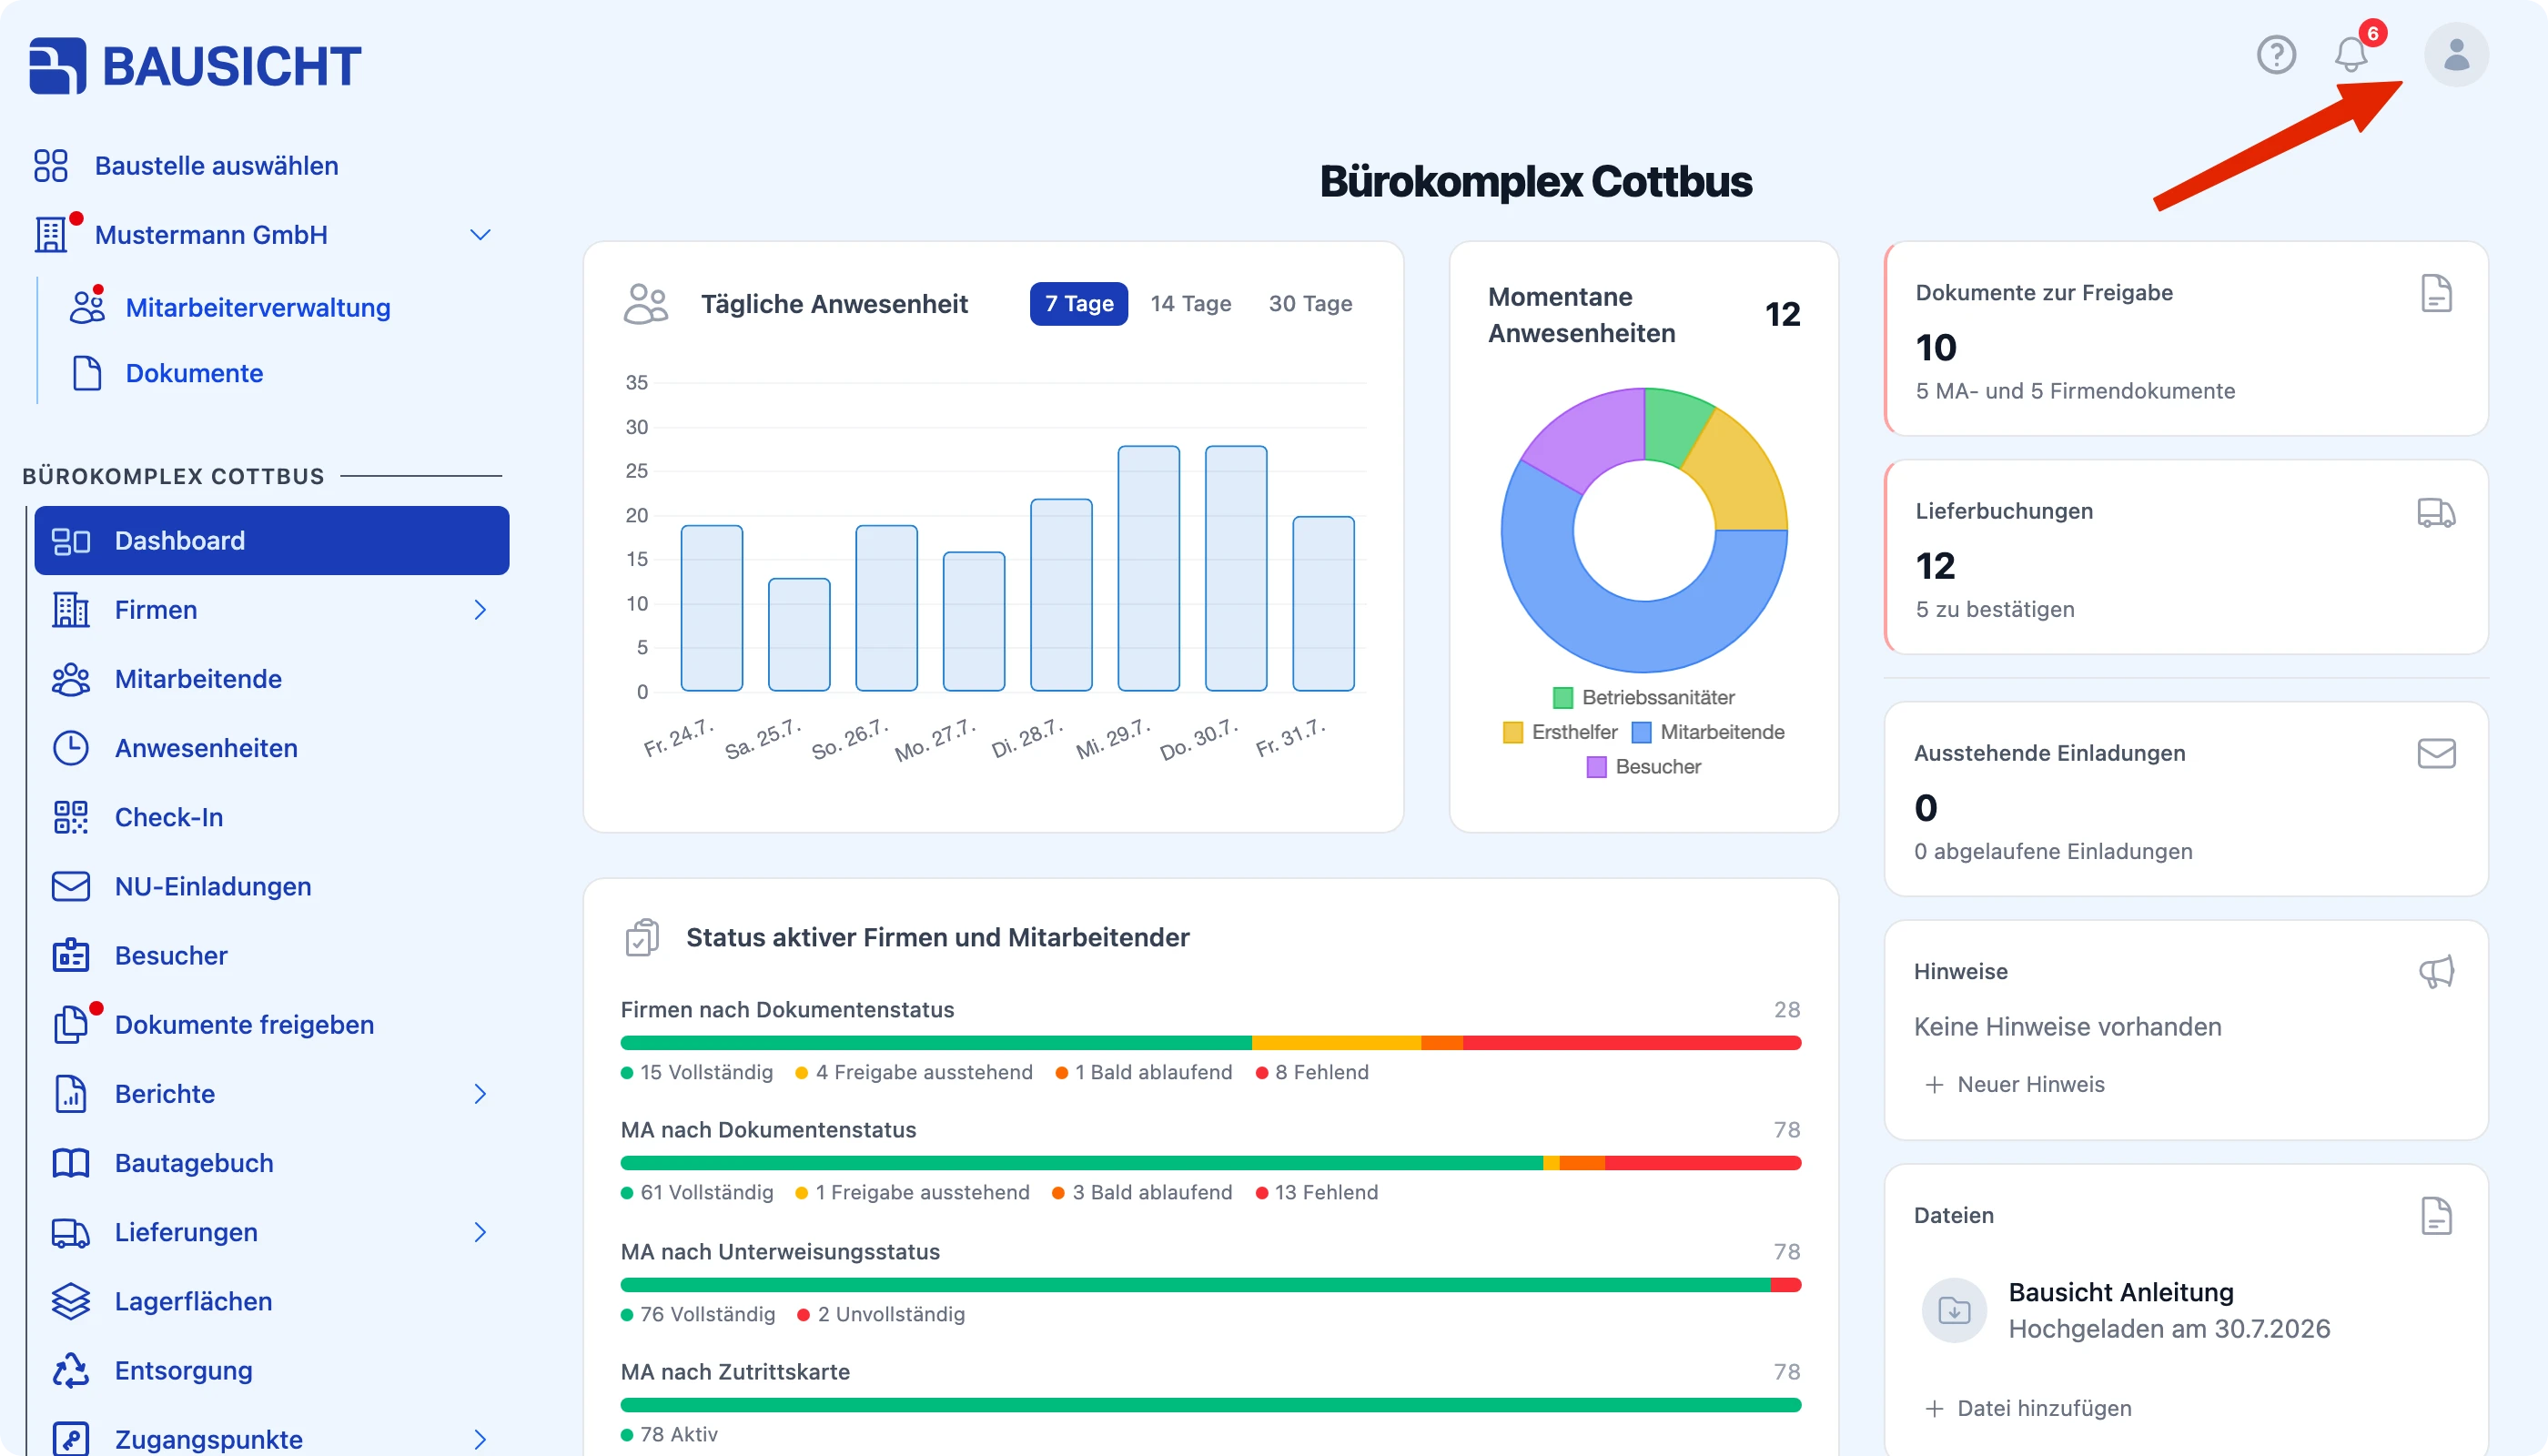Viewport: 2548px width, 1456px height.
Task: Click the Mustermann GmbH building icon
Action: click(x=51, y=234)
